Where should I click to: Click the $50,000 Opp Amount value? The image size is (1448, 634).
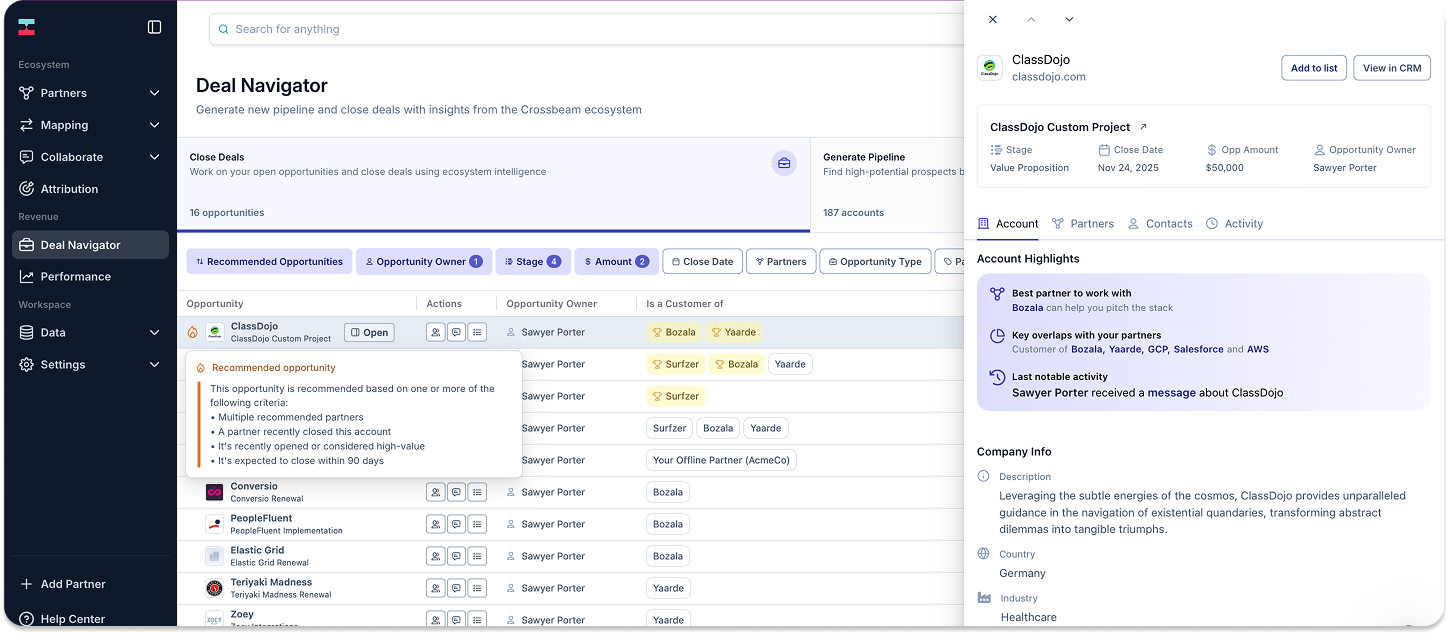(x=1225, y=168)
